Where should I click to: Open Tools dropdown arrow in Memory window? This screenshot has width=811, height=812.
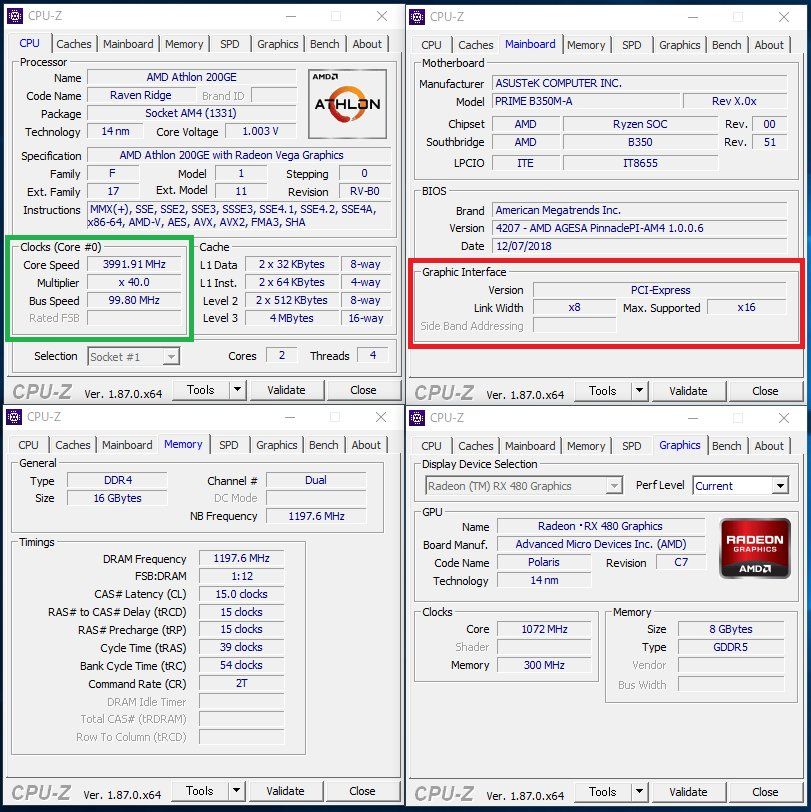point(236,790)
